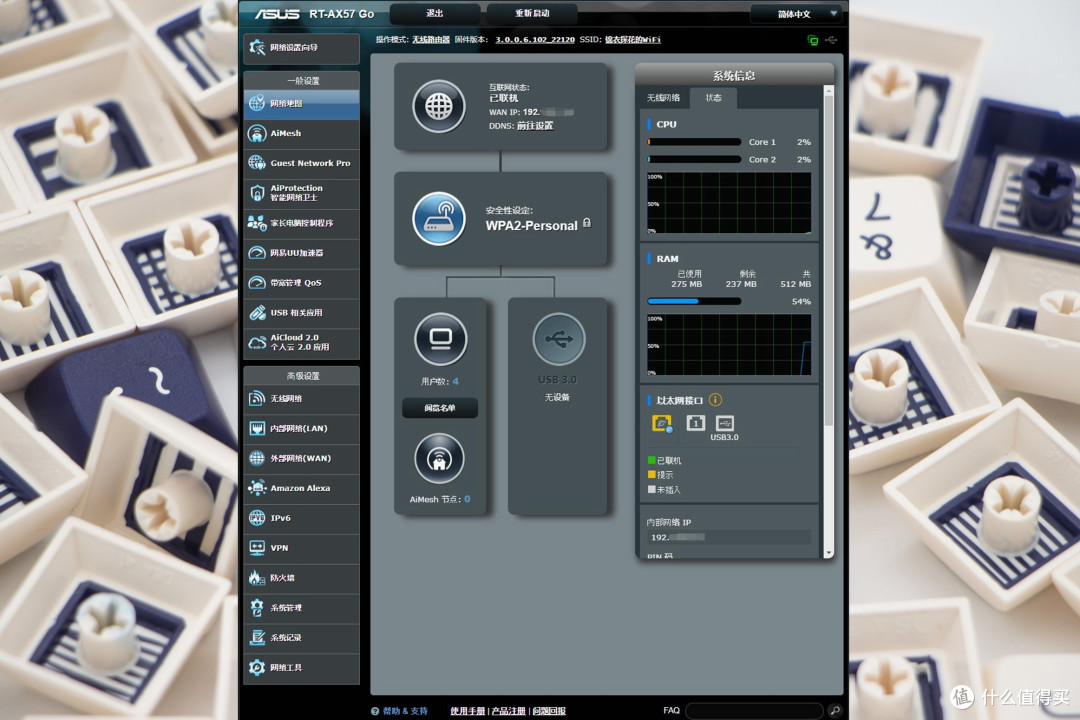Click the 无线路由器 operation mode link

coord(431,40)
